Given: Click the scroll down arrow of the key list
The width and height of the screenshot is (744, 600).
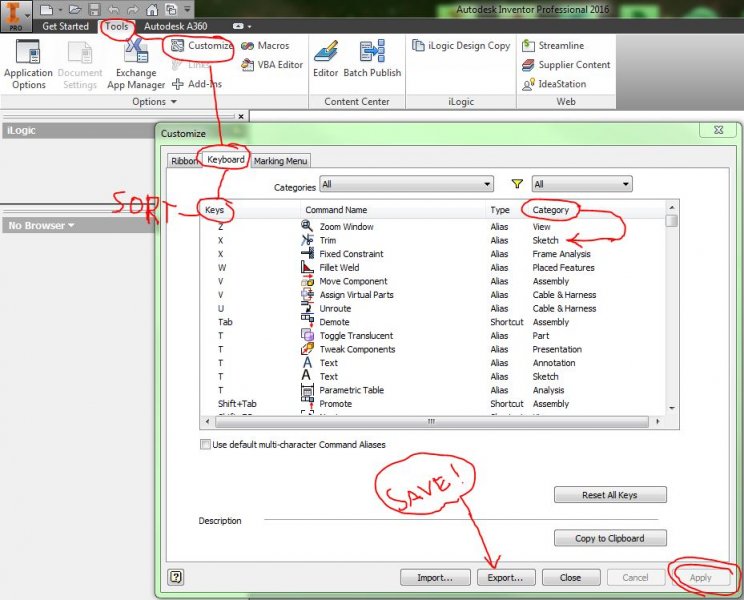Looking at the screenshot, I should 672,408.
